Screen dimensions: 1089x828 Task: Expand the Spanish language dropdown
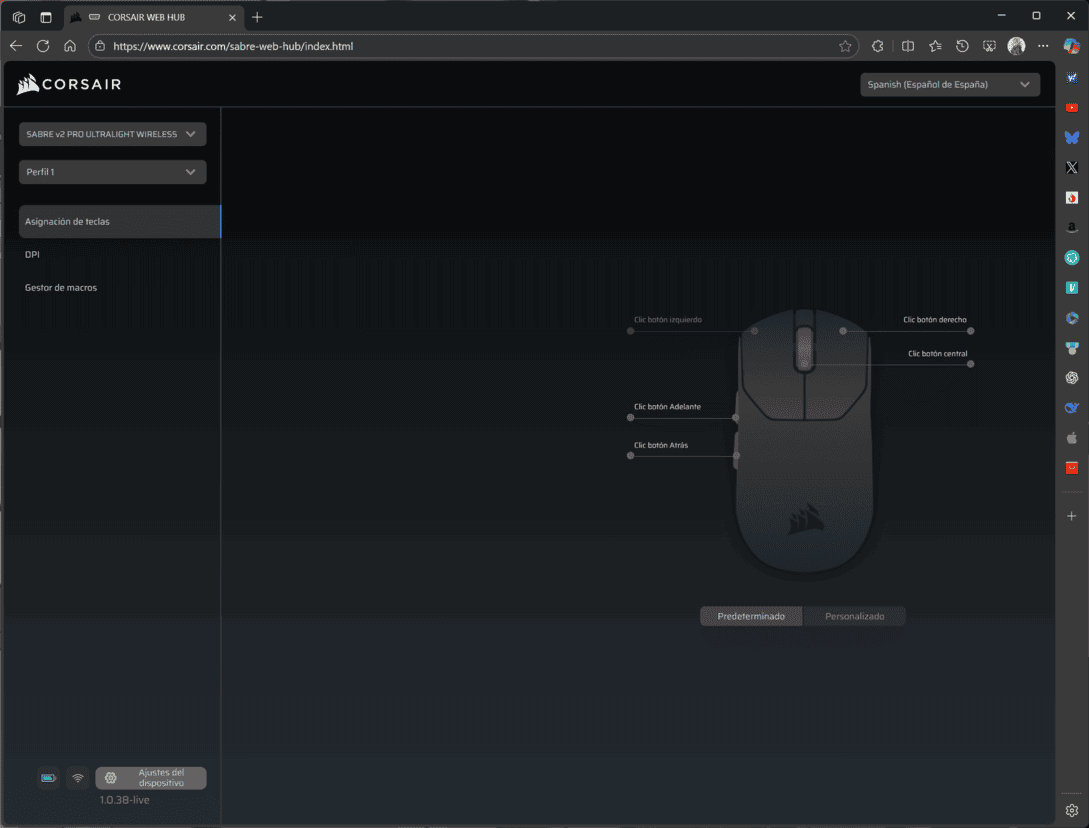pyautogui.click(x=949, y=85)
